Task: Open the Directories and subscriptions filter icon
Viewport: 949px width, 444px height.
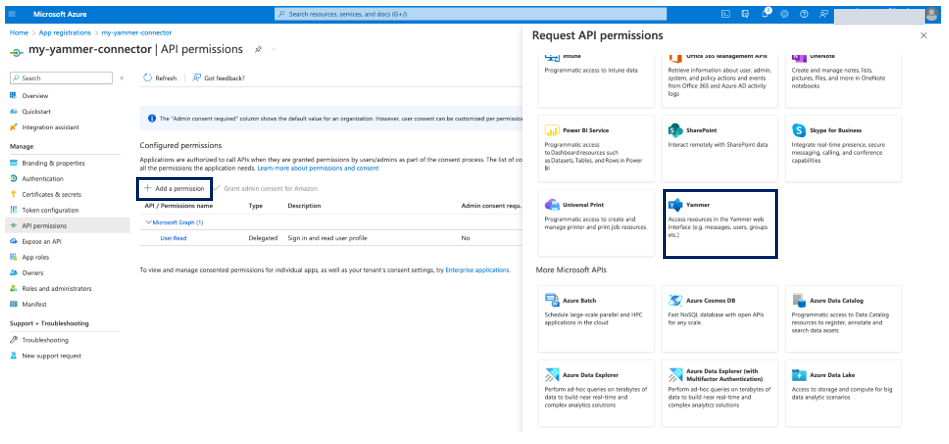Action: tap(745, 14)
